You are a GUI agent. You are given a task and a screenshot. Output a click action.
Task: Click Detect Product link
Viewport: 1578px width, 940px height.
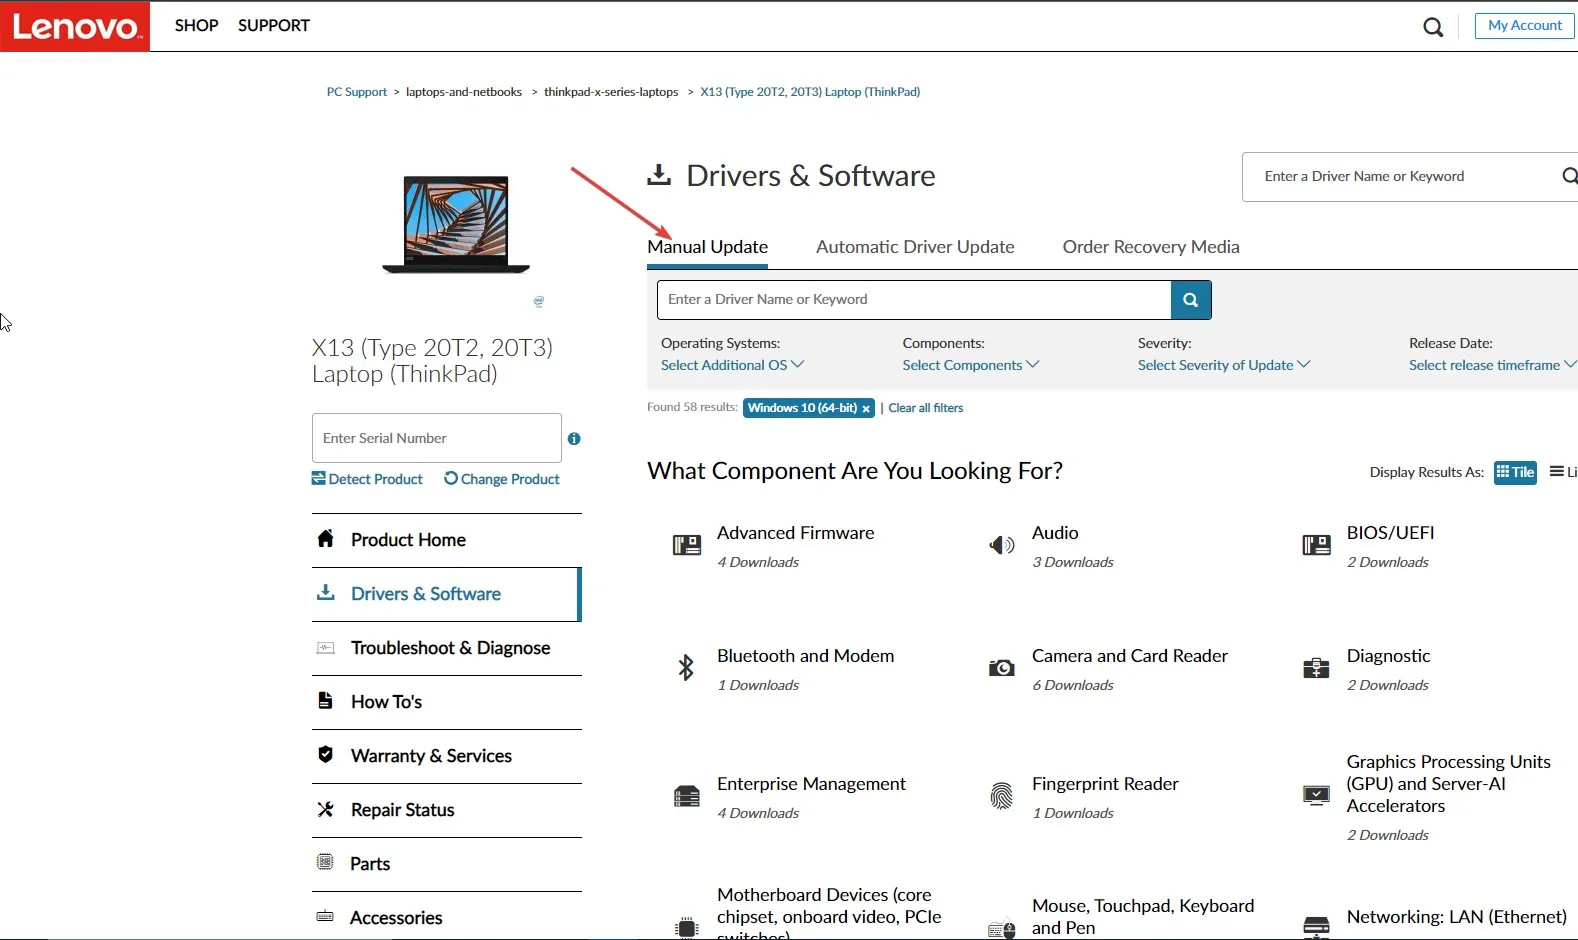tap(367, 479)
